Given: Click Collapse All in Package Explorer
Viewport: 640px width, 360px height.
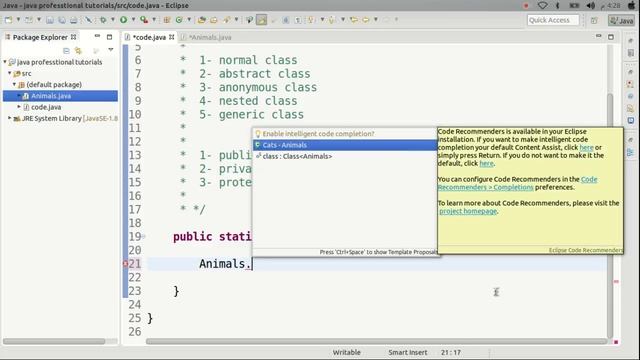Looking at the screenshot, I should [x=66, y=51].
